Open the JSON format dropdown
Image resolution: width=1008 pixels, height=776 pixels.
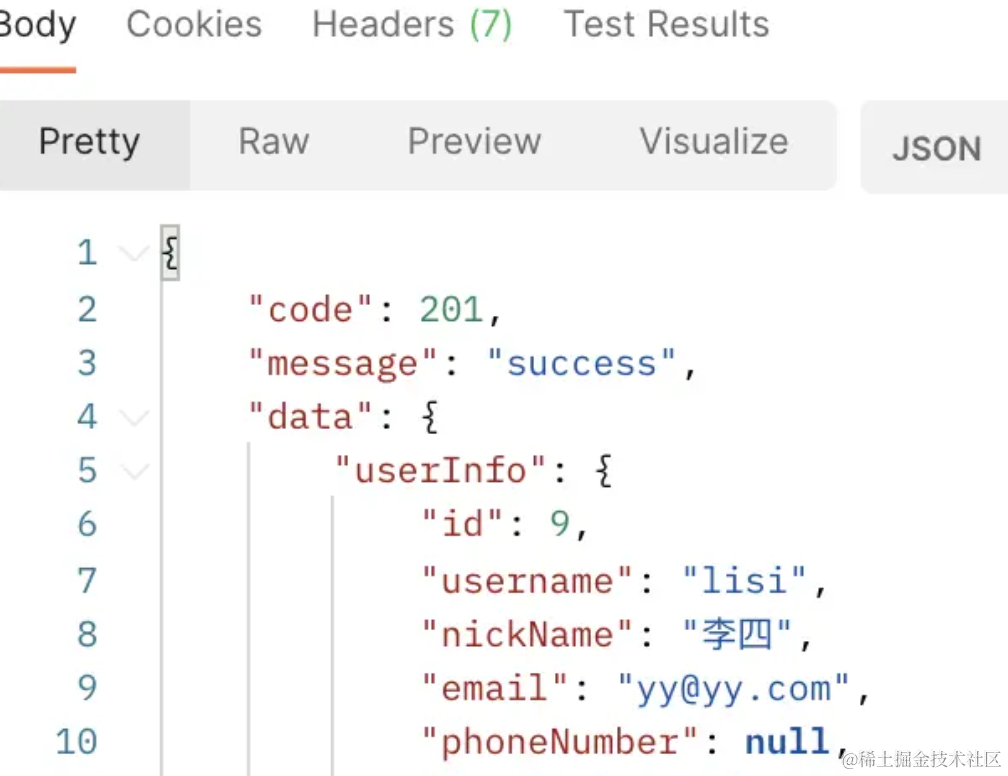936,148
